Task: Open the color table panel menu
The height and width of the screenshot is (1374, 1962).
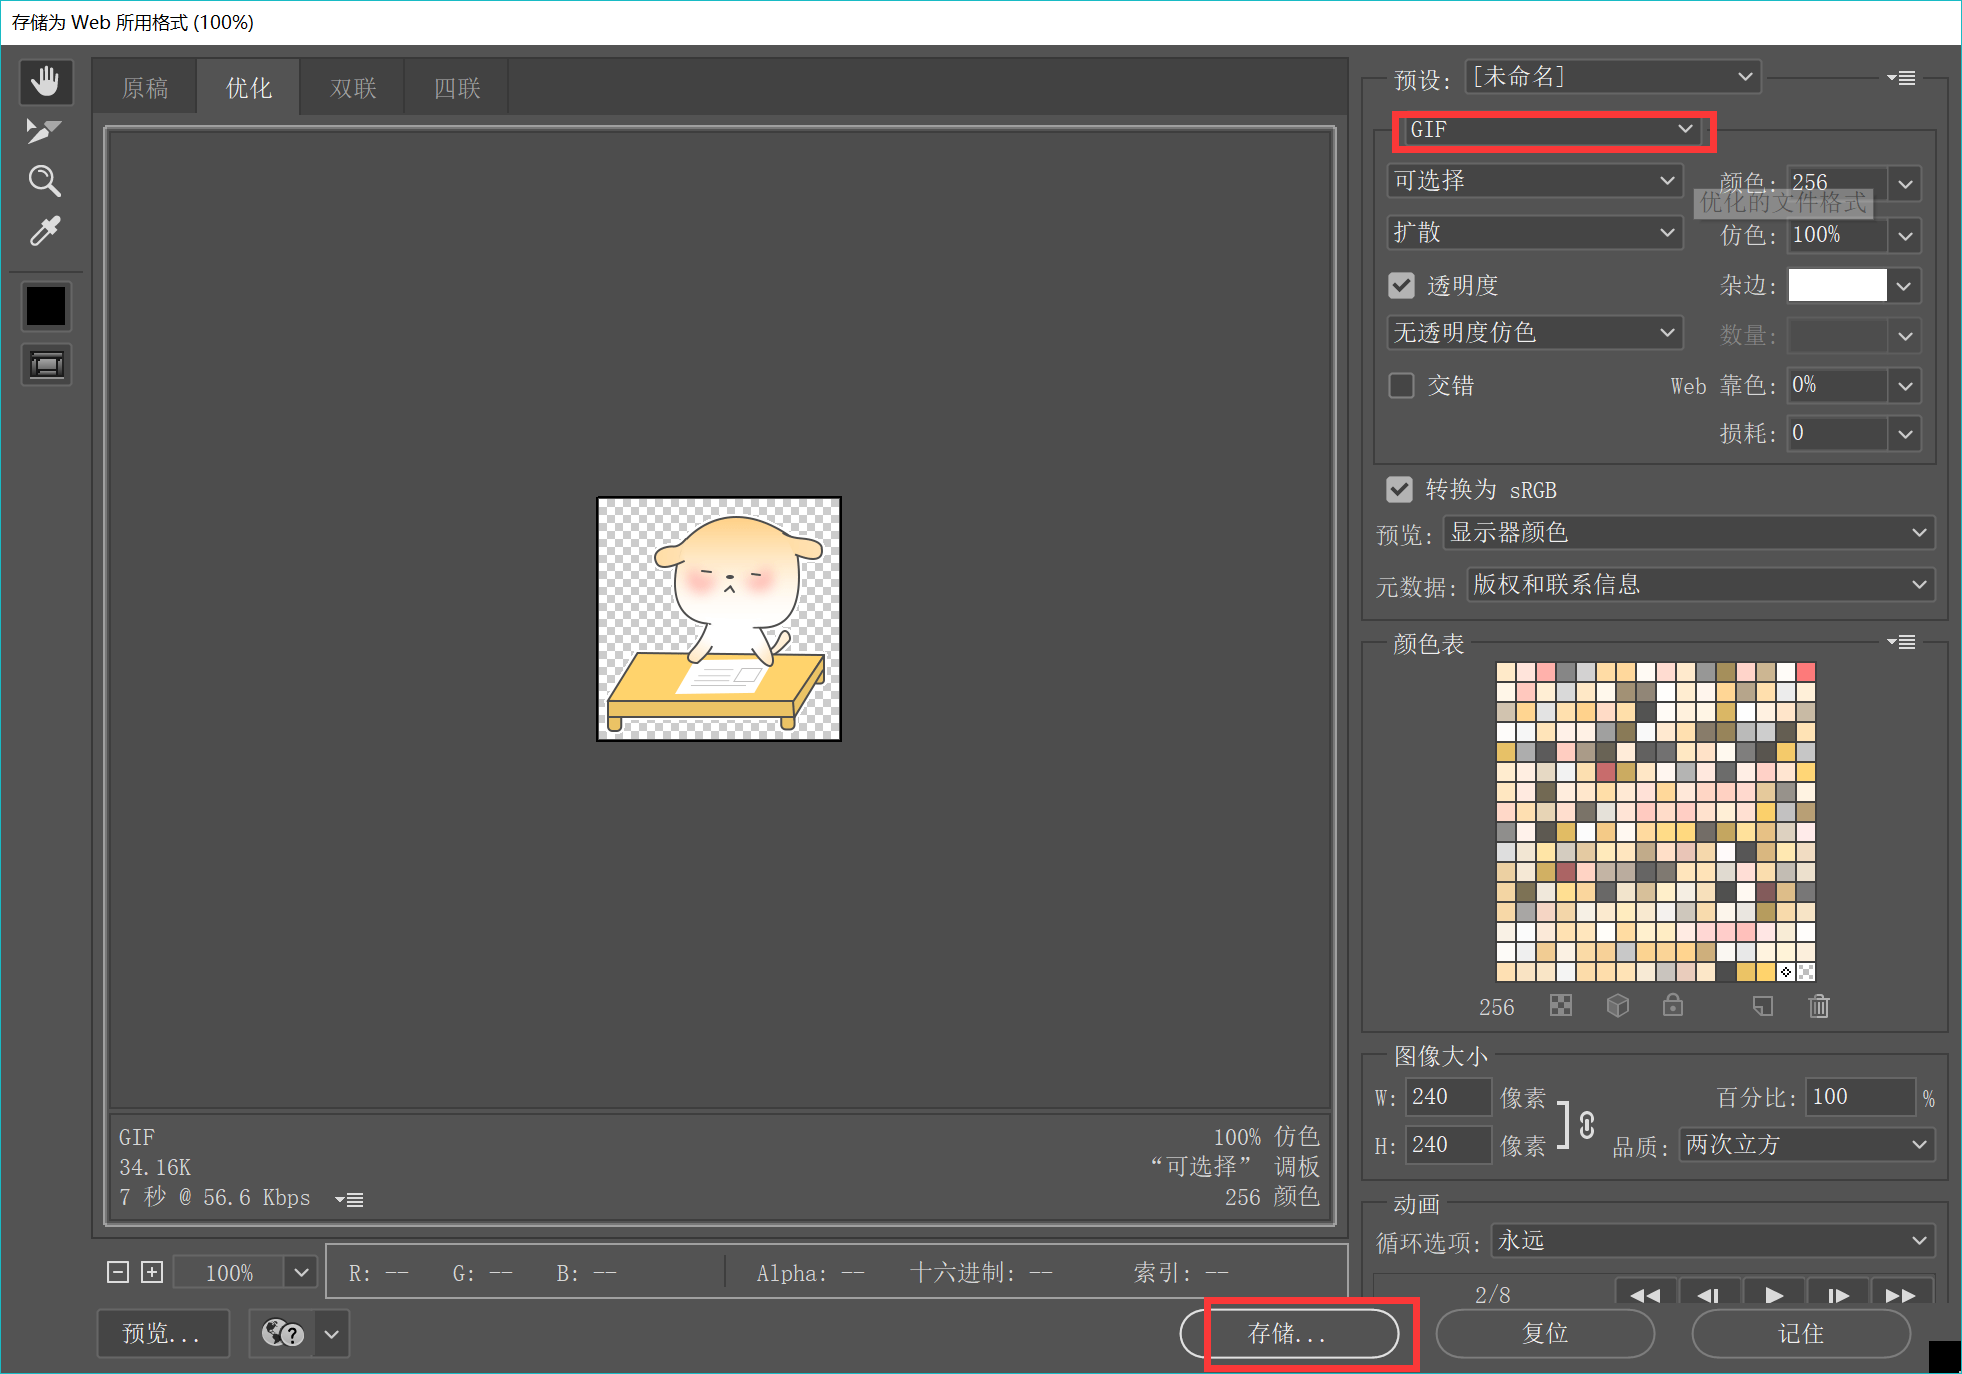Action: coord(1901,642)
